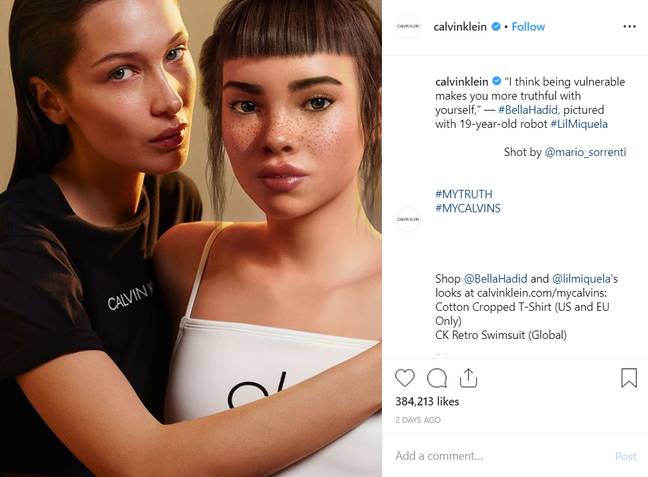Screen dimensions: 648x477
Task: Click verified badge next to header username
Action: click(496, 26)
